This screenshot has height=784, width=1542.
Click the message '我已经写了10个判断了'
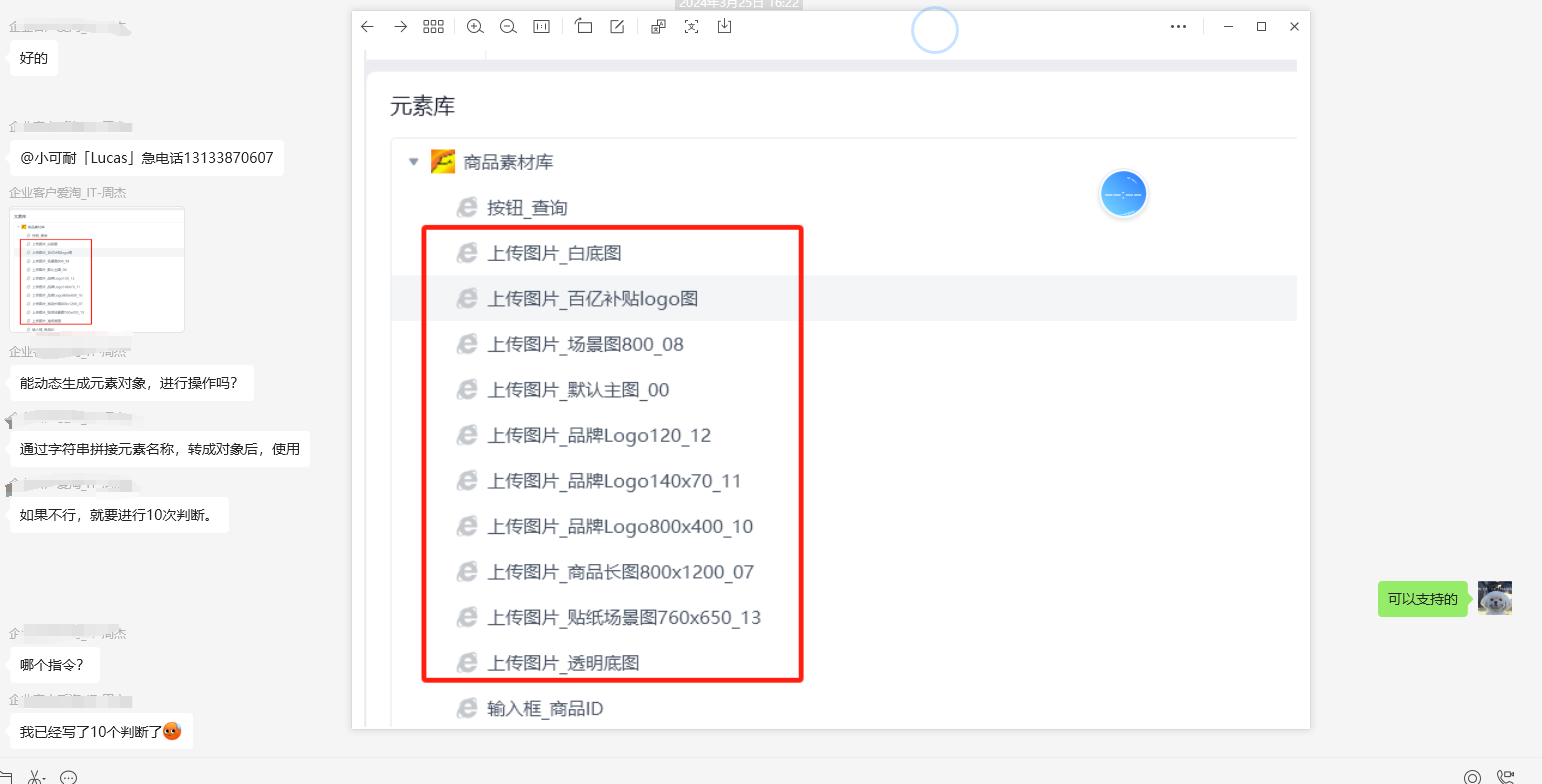[101, 732]
